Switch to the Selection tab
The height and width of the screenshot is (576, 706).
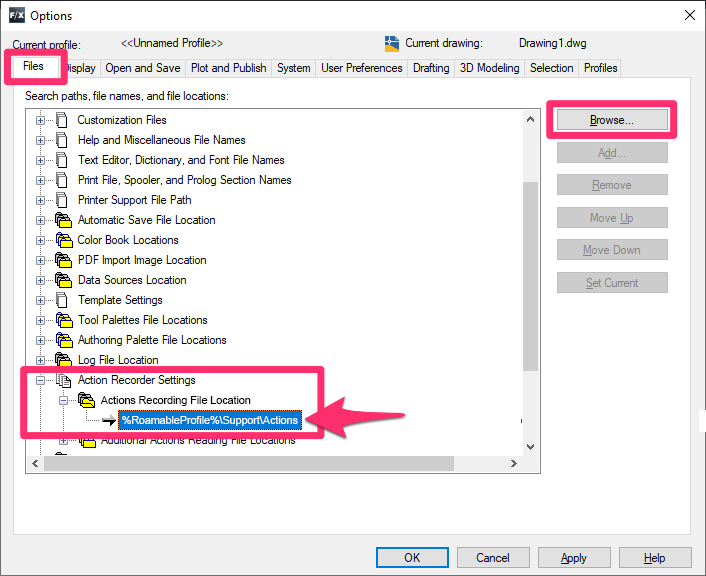[x=552, y=68]
